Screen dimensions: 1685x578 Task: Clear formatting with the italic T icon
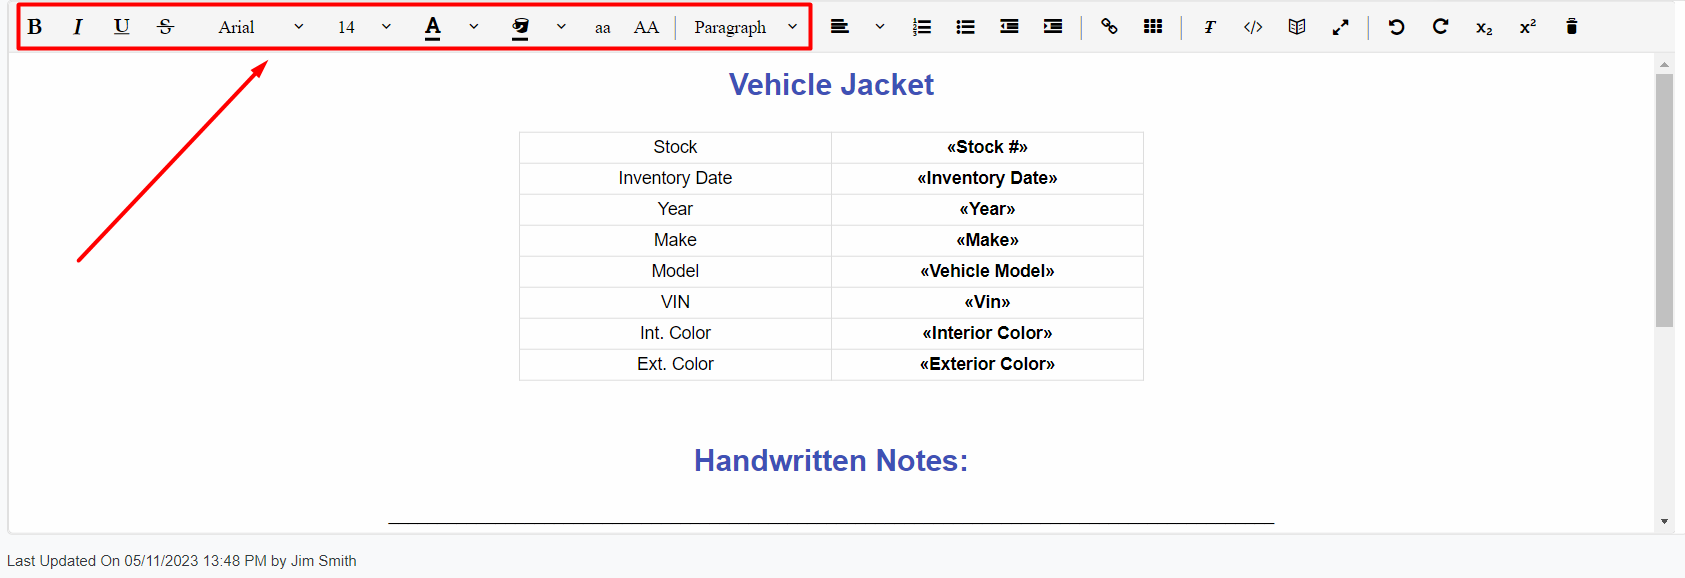[1210, 27]
